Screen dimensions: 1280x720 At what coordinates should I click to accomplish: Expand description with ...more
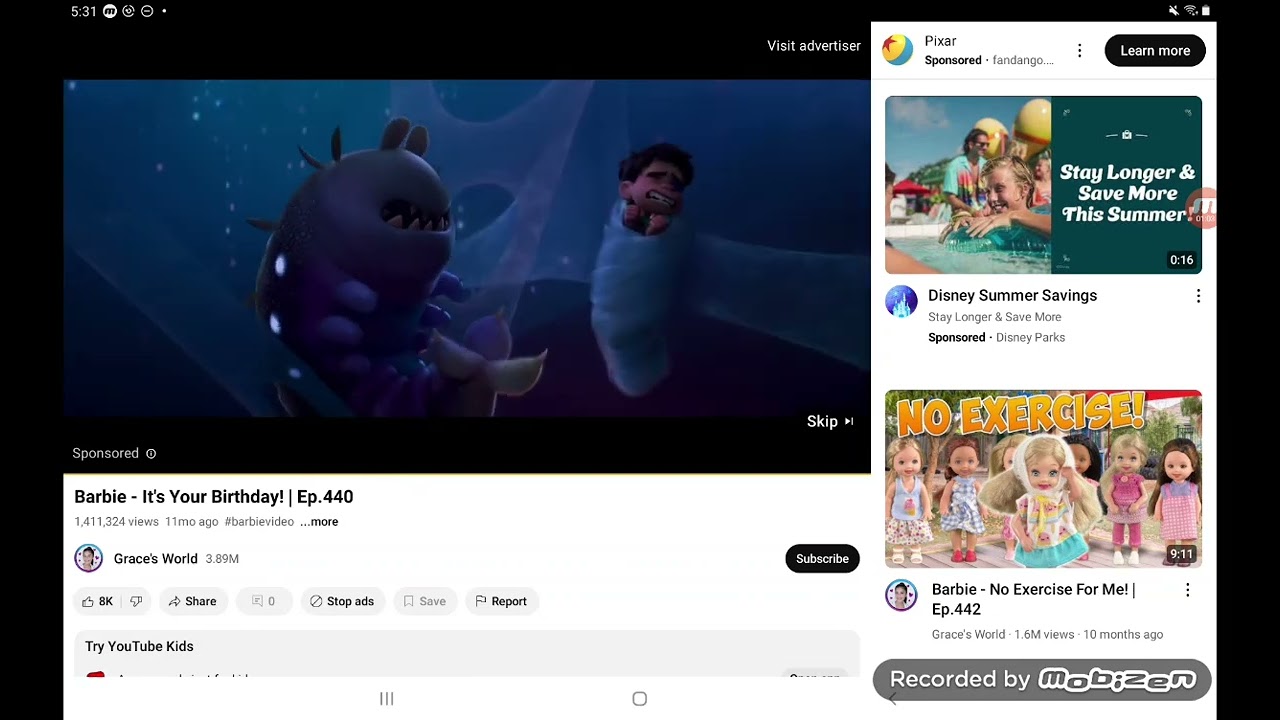(x=319, y=522)
